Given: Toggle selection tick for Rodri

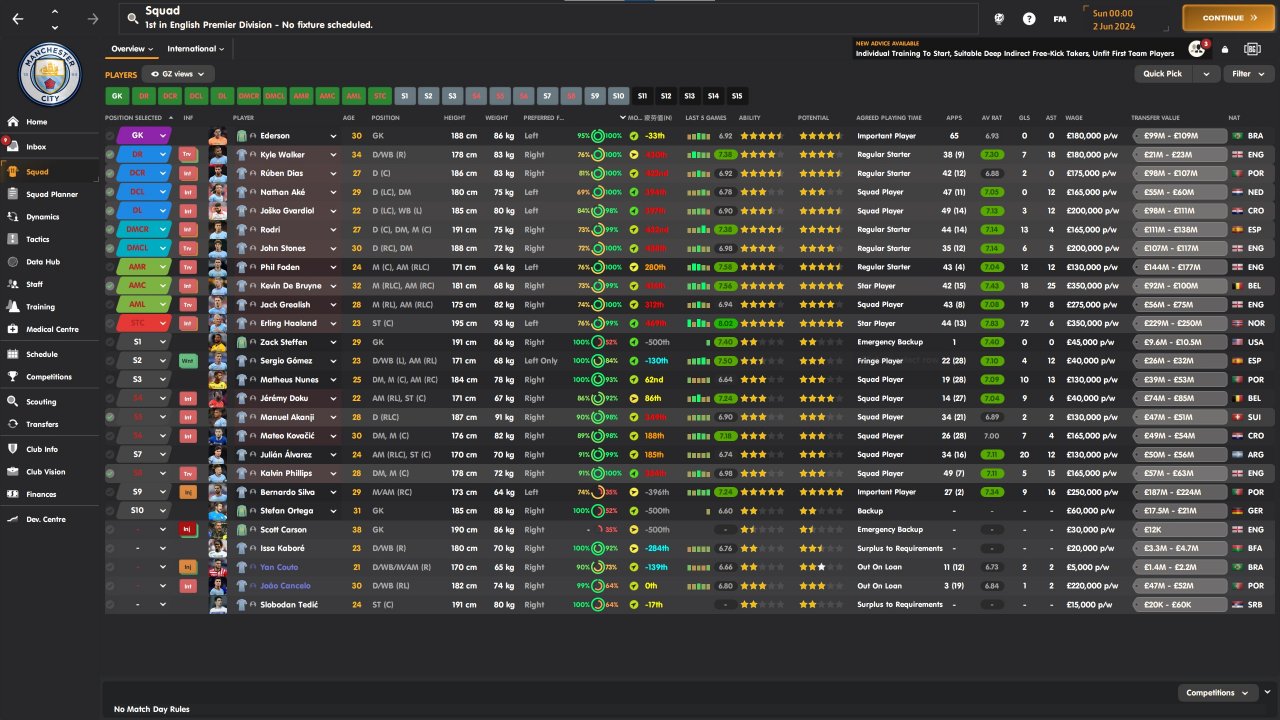Looking at the screenshot, I should coord(110,229).
